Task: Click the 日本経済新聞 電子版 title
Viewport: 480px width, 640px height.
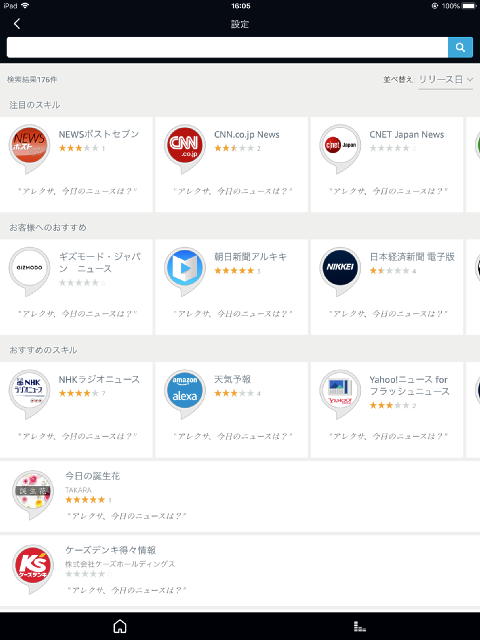Action: pyautogui.click(x=412, y=257)
